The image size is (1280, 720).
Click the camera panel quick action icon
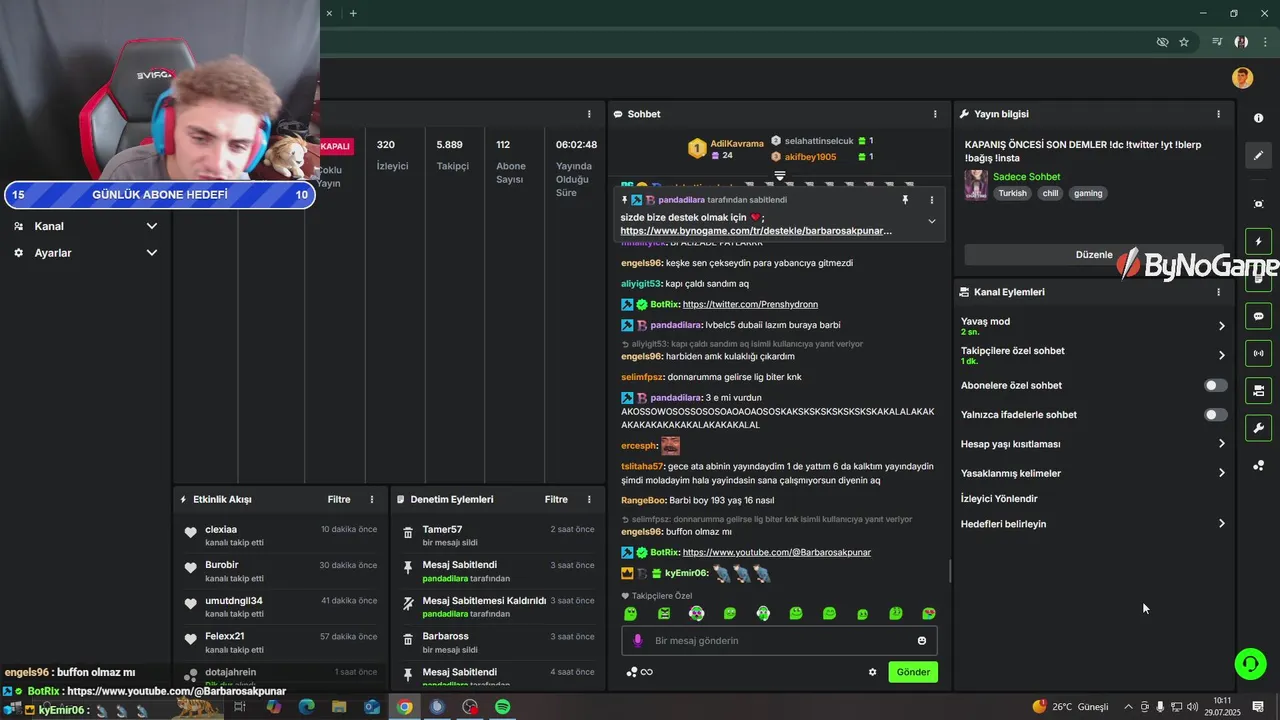pos(1258,390)
